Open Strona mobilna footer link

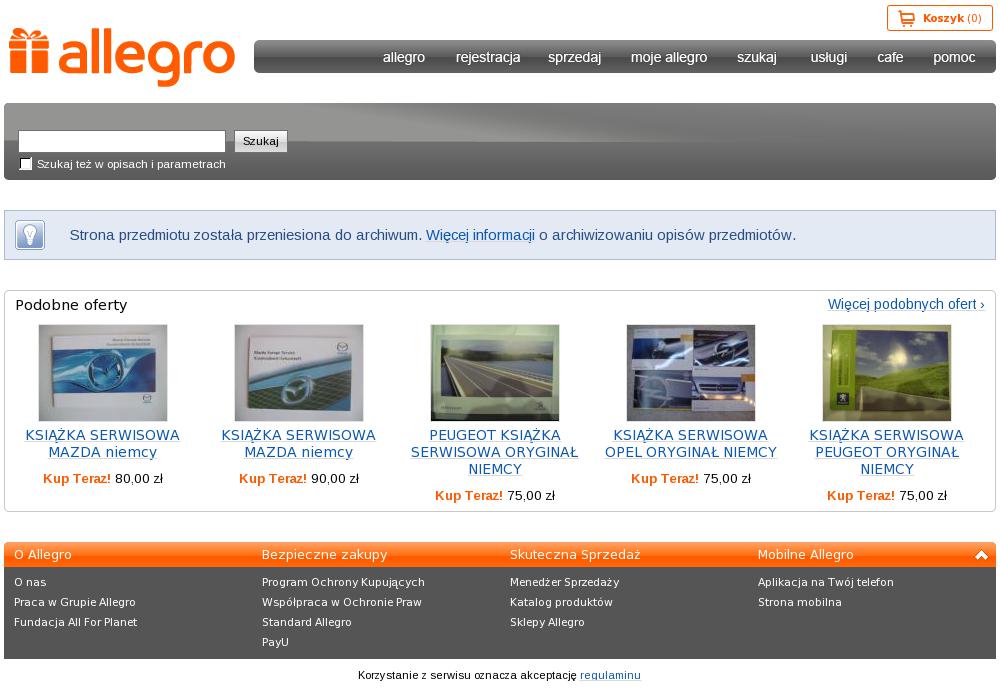pyautogui.click(x=800, y=603)
